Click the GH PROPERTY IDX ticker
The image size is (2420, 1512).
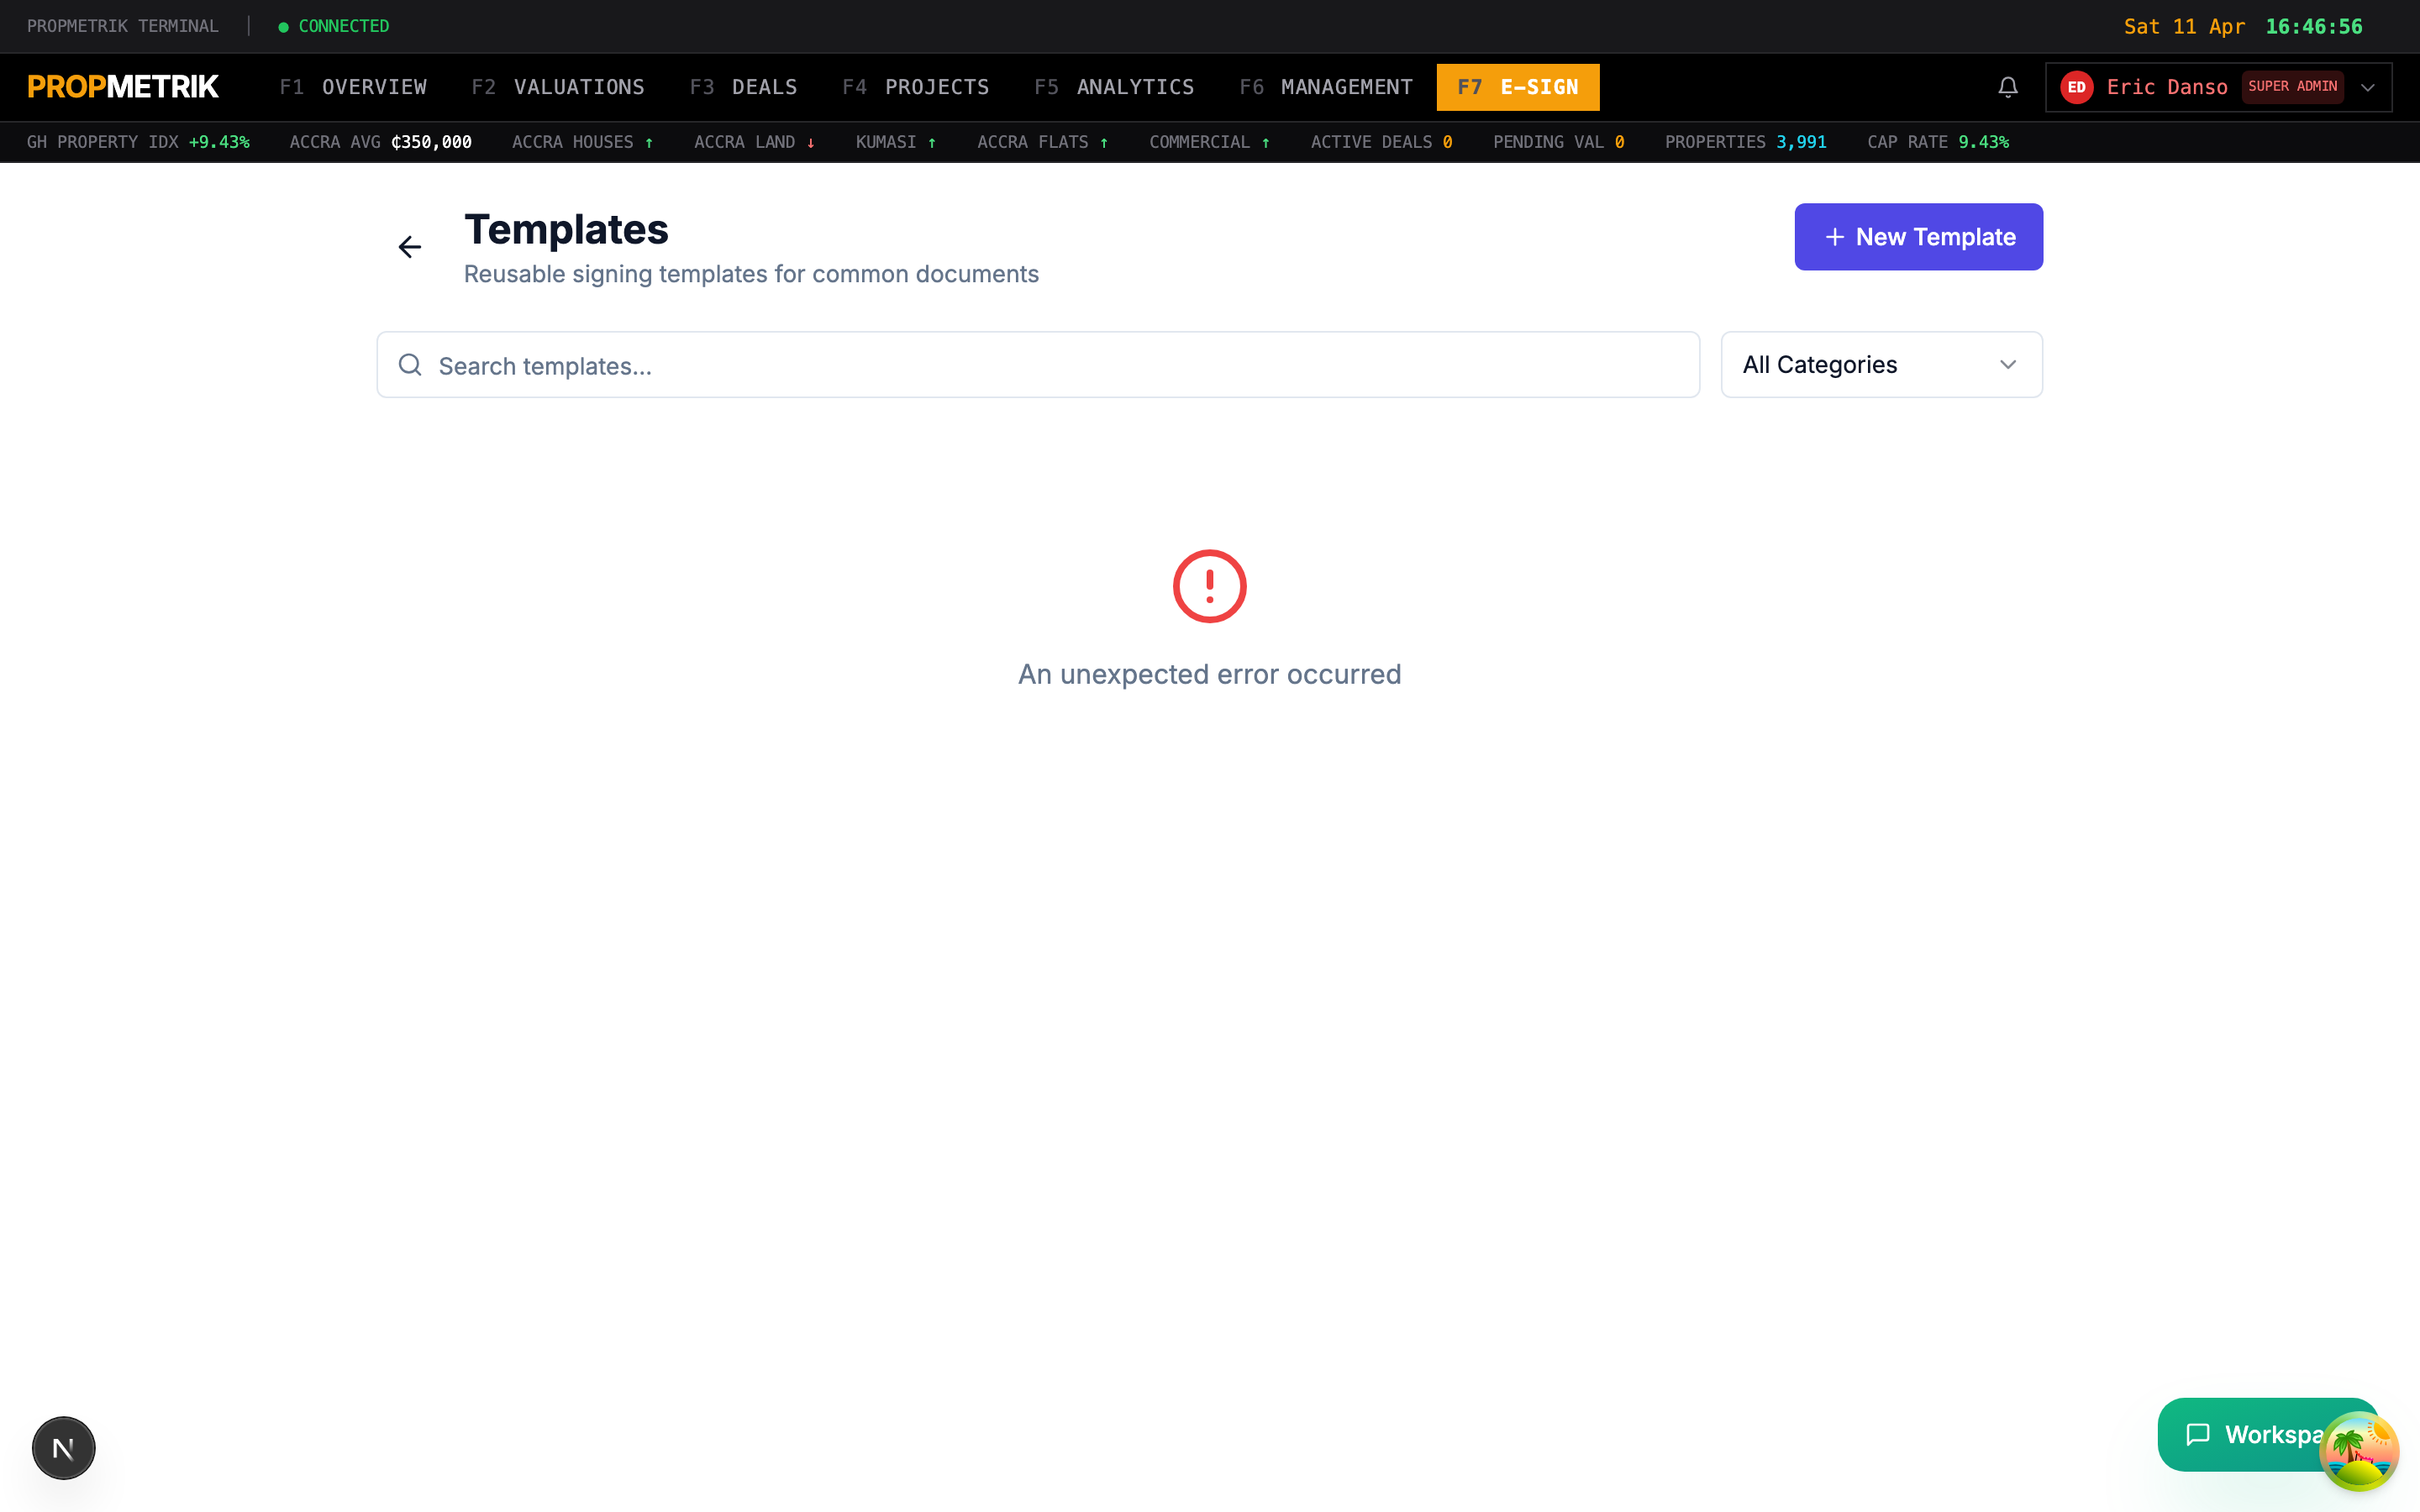pos(138,142)
